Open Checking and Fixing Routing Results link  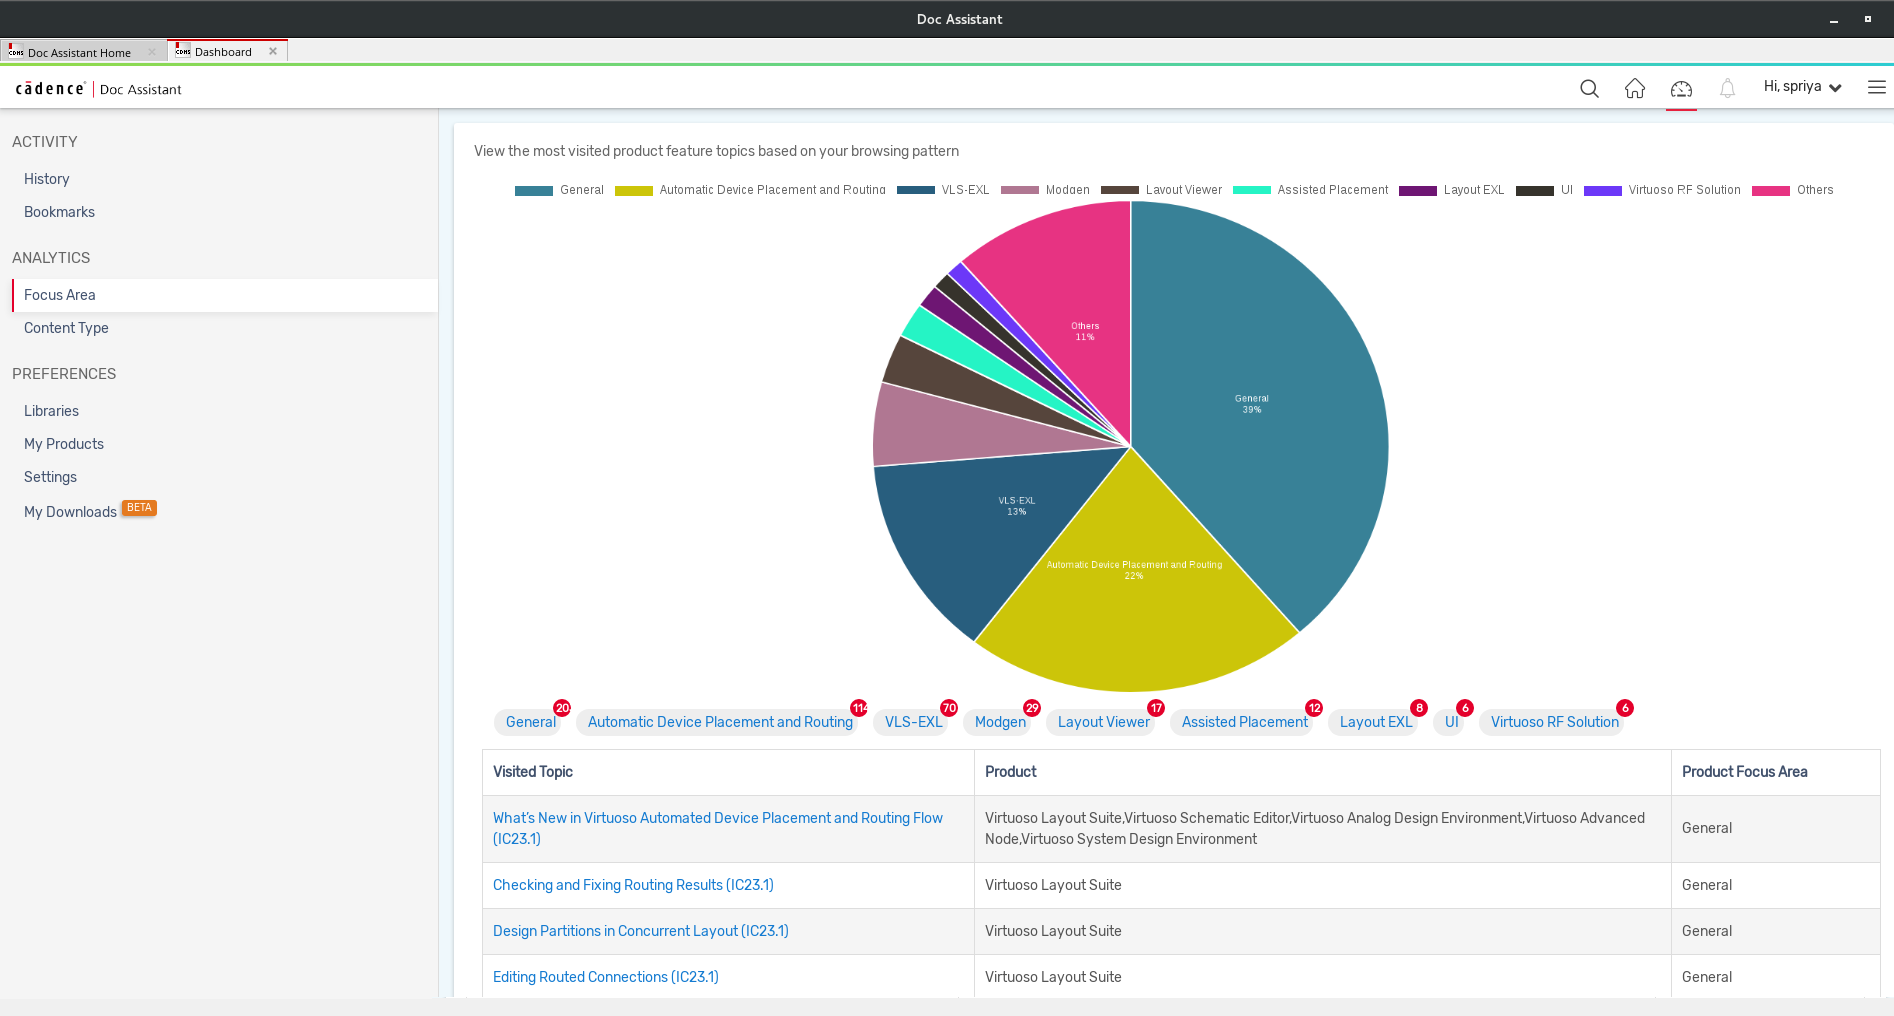633,885
